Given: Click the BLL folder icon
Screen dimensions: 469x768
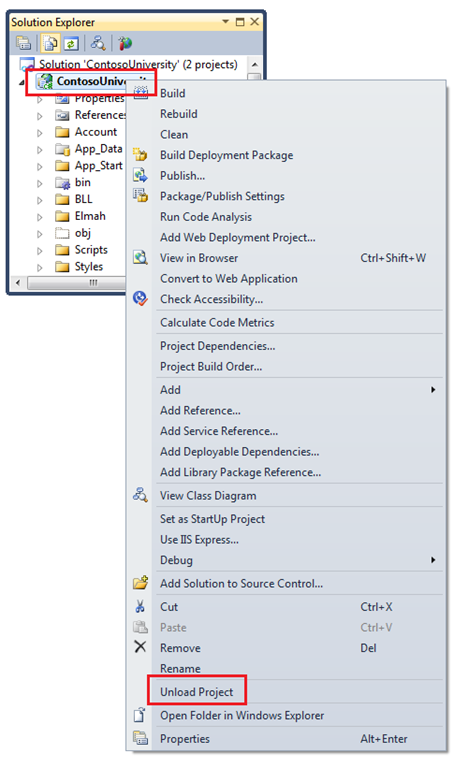Looking at the screenshot, I should click(62, 199).
